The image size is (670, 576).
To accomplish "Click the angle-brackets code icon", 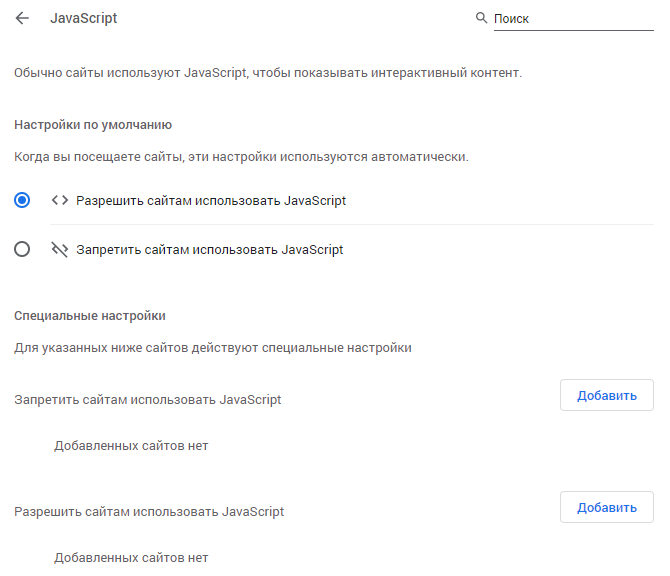I will (x=59, y=200).
